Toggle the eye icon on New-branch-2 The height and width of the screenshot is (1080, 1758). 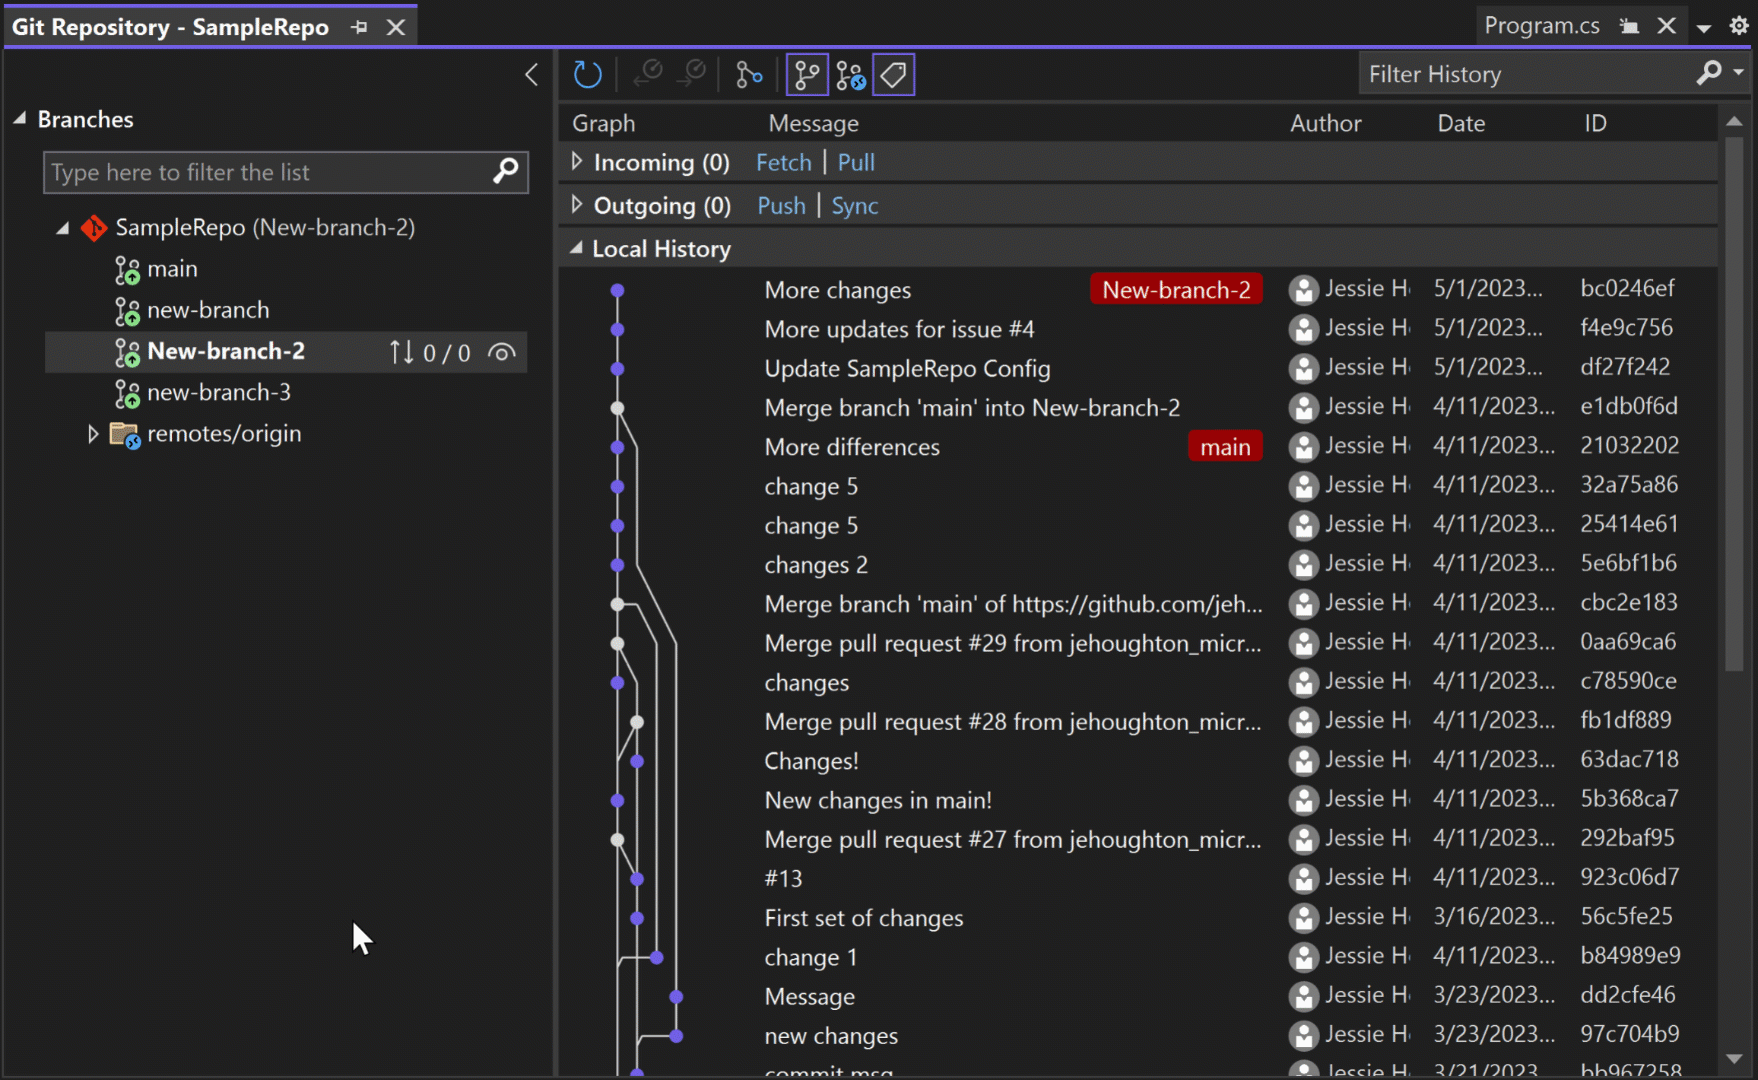502,352
